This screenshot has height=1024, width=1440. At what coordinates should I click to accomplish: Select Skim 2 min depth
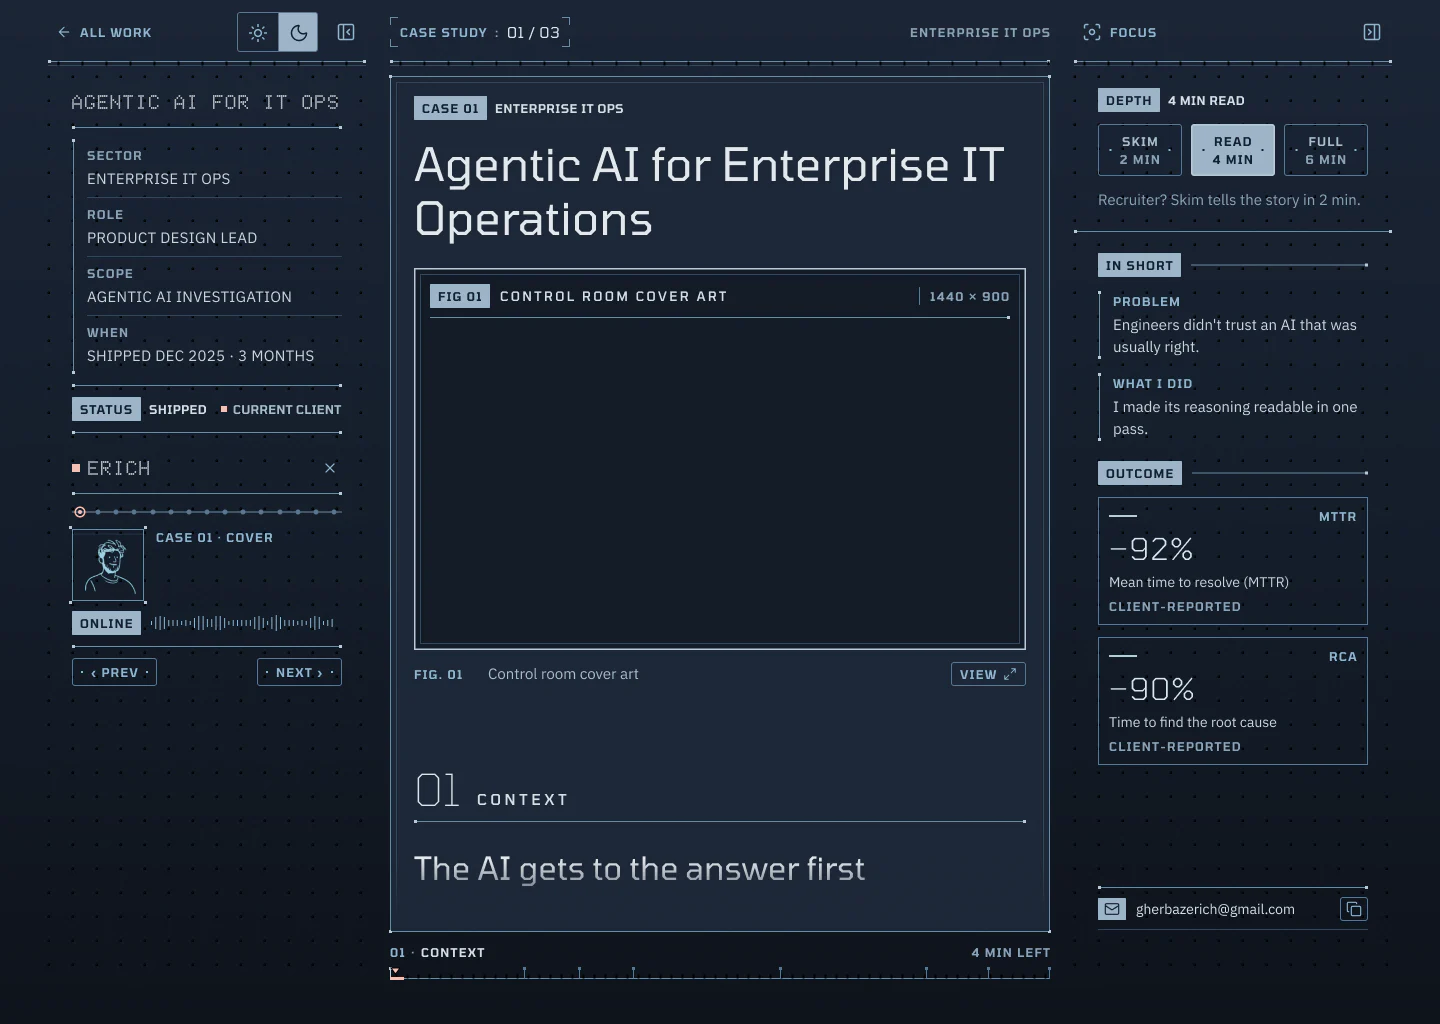pyautogui.click(x=1140, y=150)
